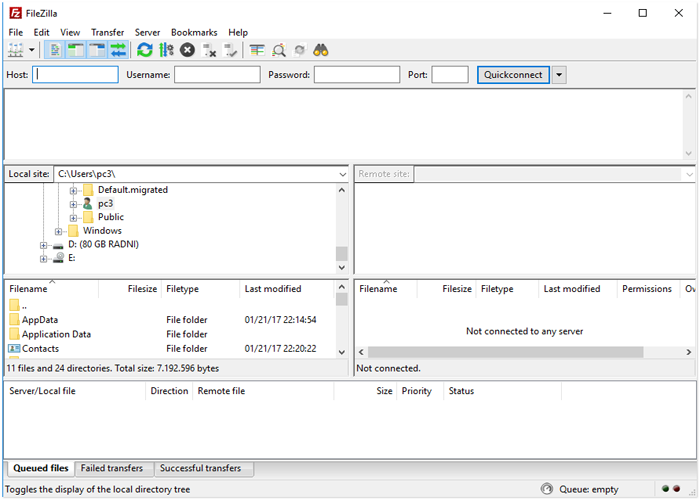
Task: Select D: (80 GB RADNI) drive
Action: [103, 244]
